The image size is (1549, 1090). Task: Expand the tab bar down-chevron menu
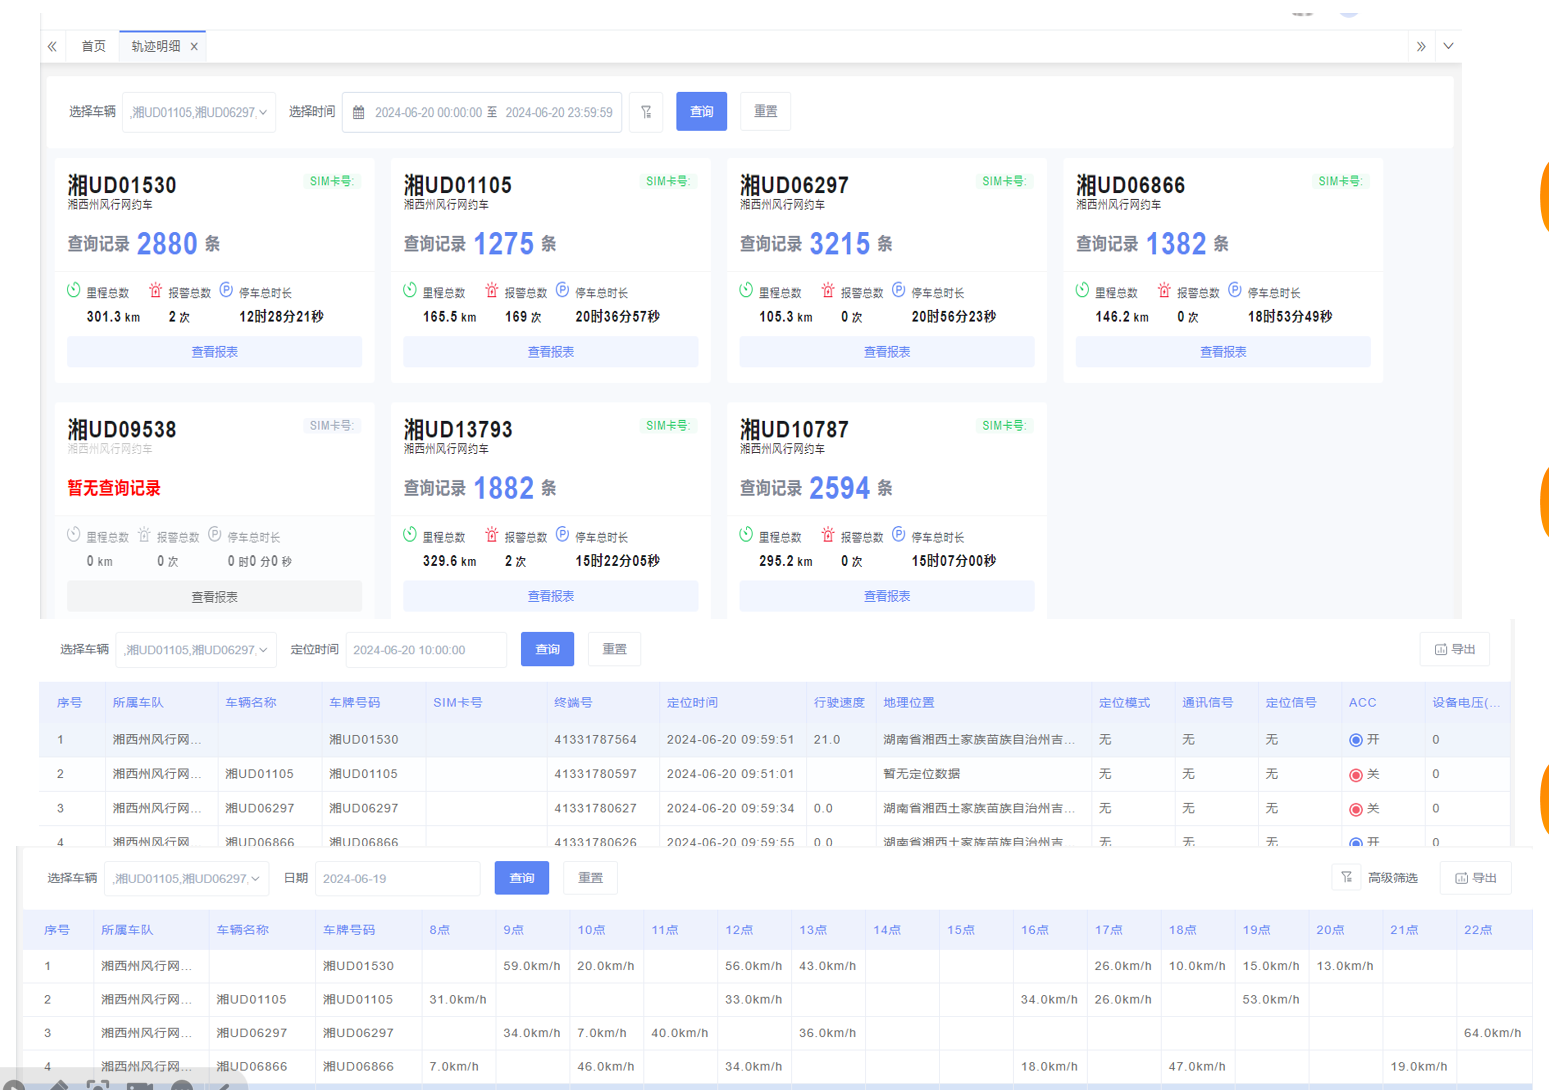point(1448,46)
